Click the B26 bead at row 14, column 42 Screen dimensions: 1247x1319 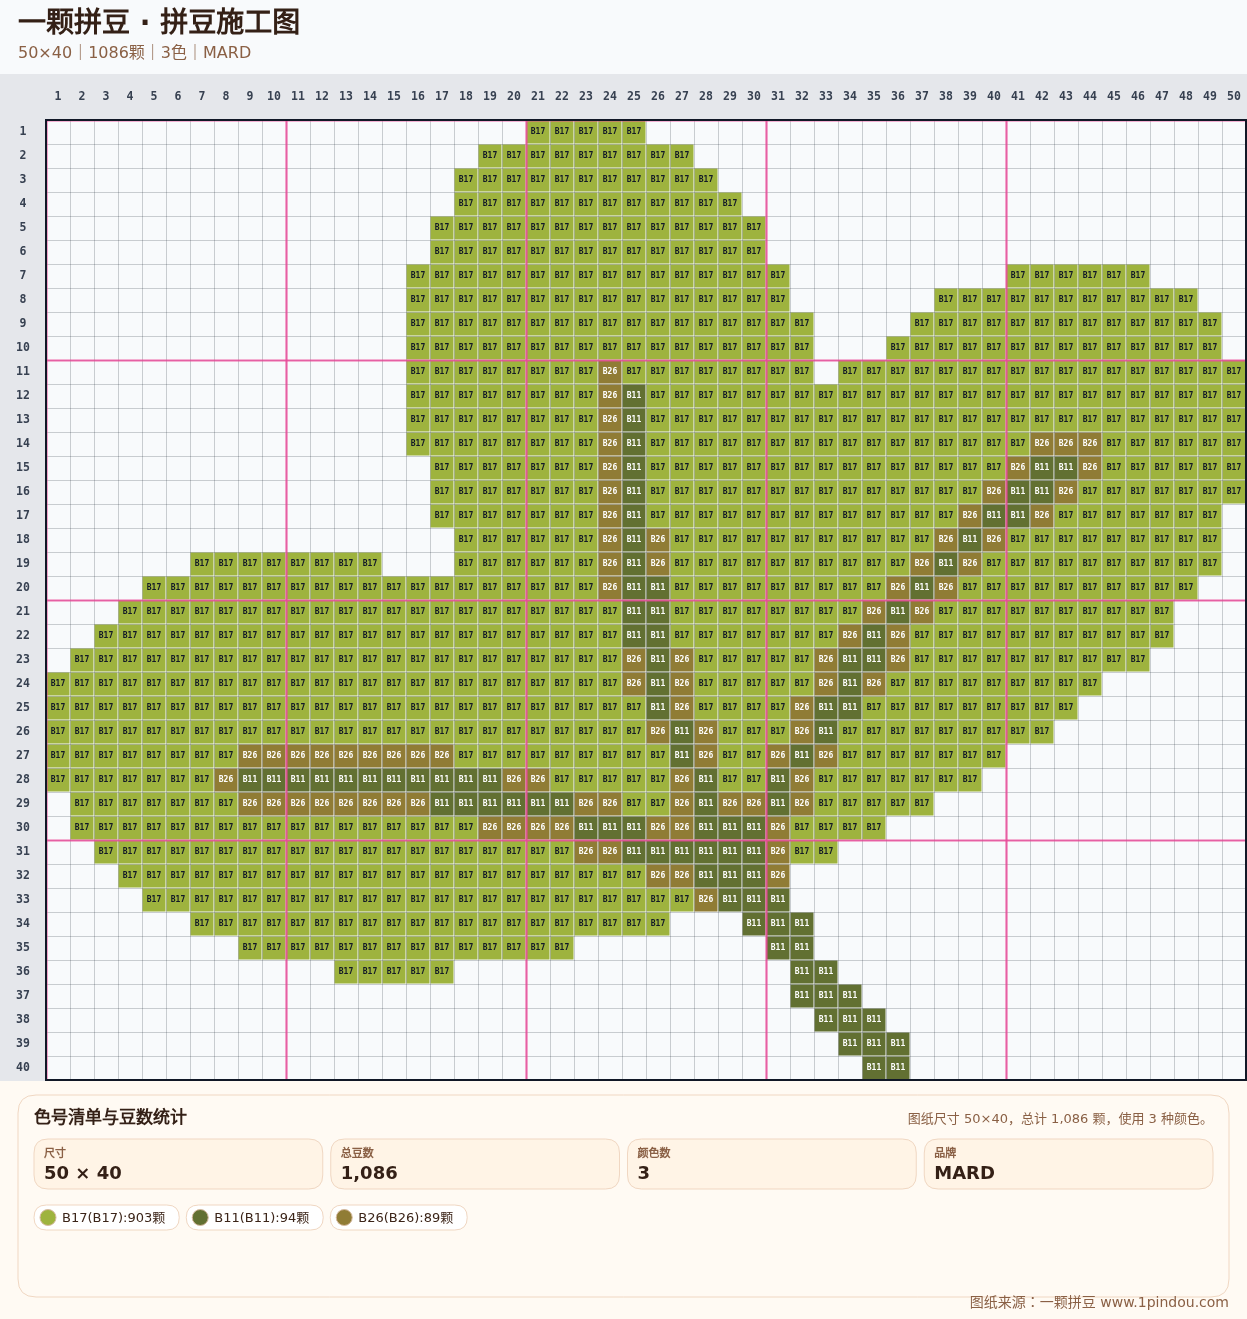[x=1042, y=443]
